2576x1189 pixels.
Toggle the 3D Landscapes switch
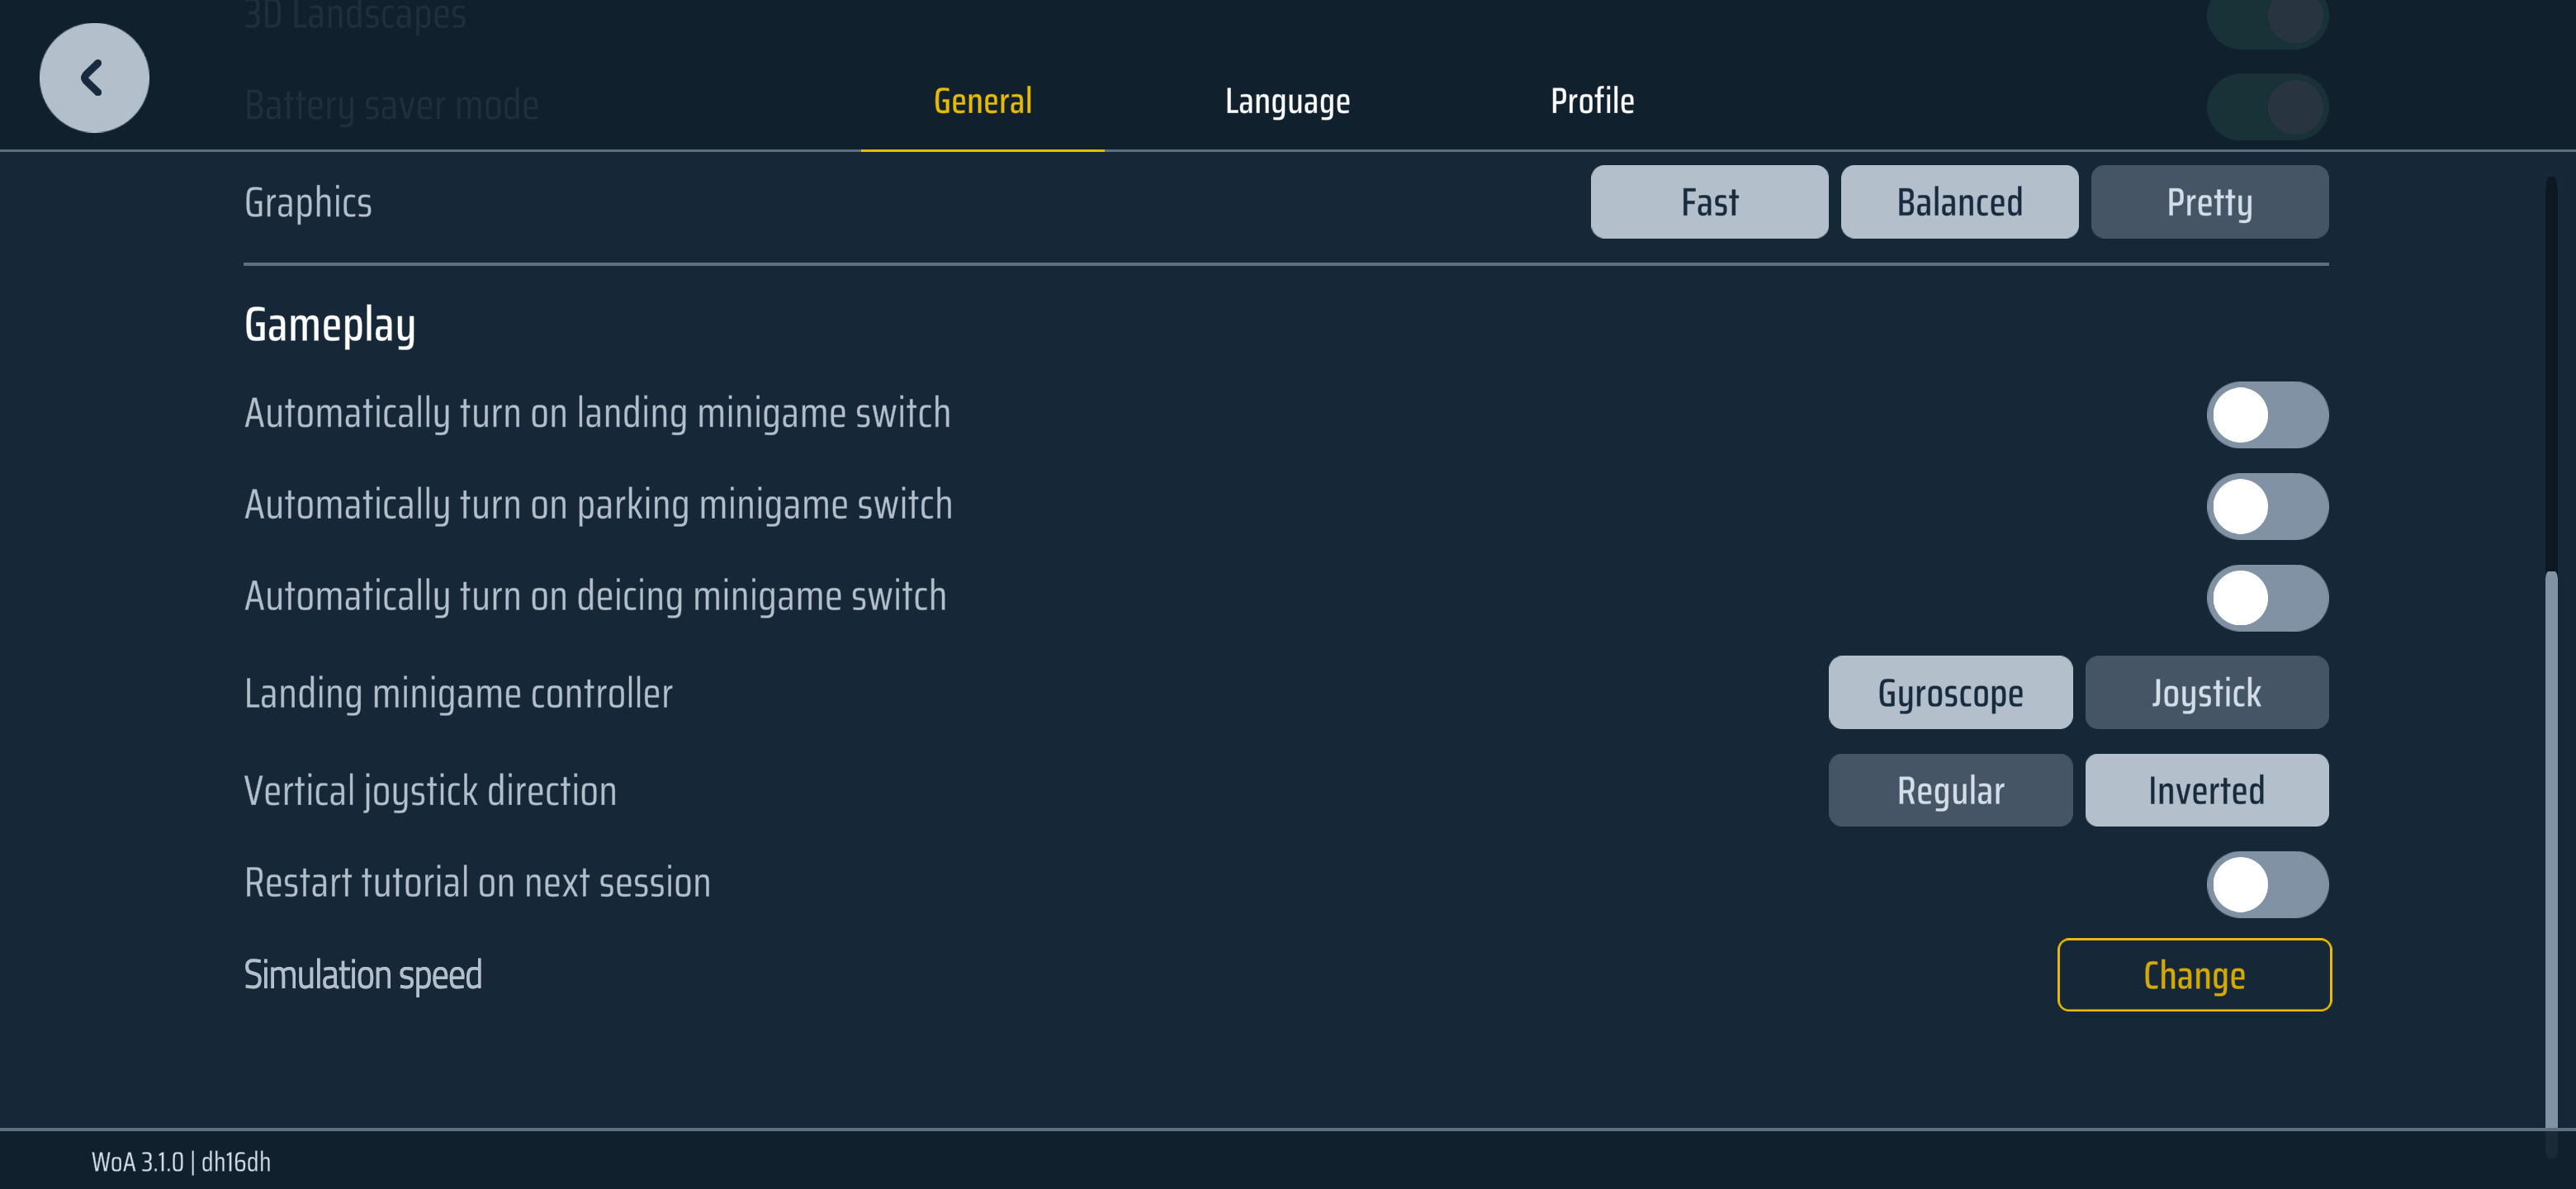tap(2267, 18)
